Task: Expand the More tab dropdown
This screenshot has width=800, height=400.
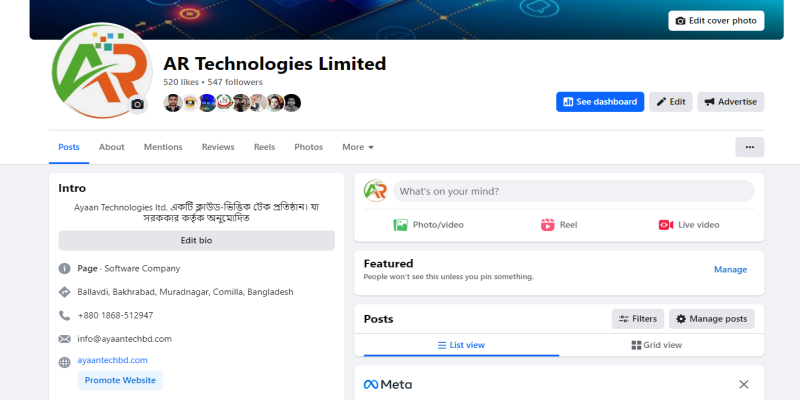Action: (358, 147)
